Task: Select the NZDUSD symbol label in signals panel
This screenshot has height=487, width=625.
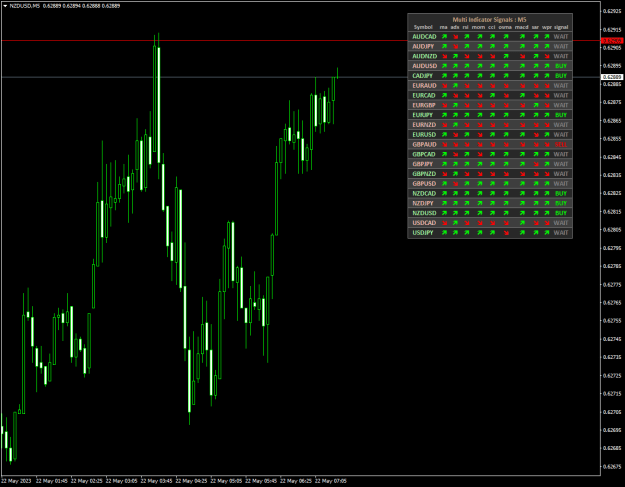Action: click(424, 213)
